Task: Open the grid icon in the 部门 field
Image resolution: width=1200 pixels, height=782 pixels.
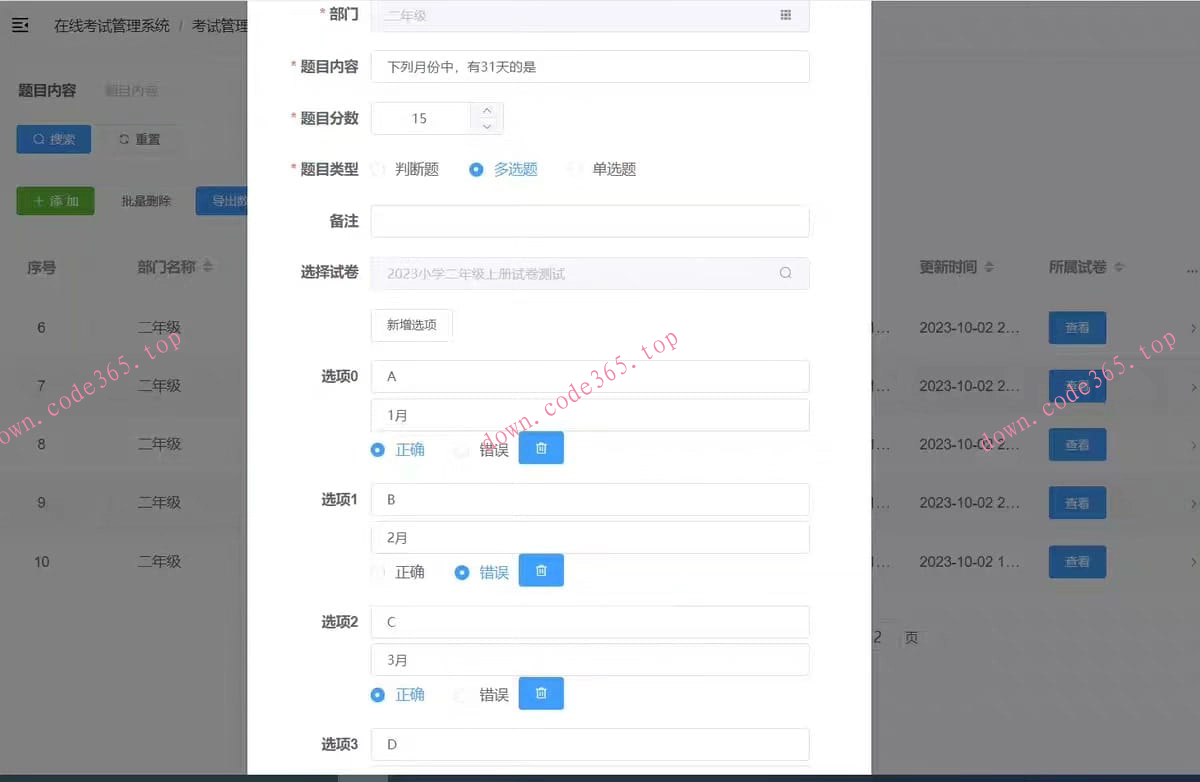Action: click(x=786, y=16)
